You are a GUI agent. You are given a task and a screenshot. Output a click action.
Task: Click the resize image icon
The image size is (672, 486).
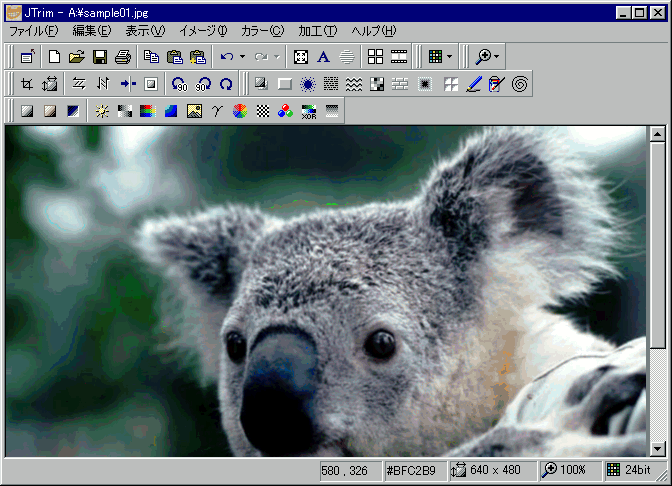pyautogui.click(x=50, y=84)
